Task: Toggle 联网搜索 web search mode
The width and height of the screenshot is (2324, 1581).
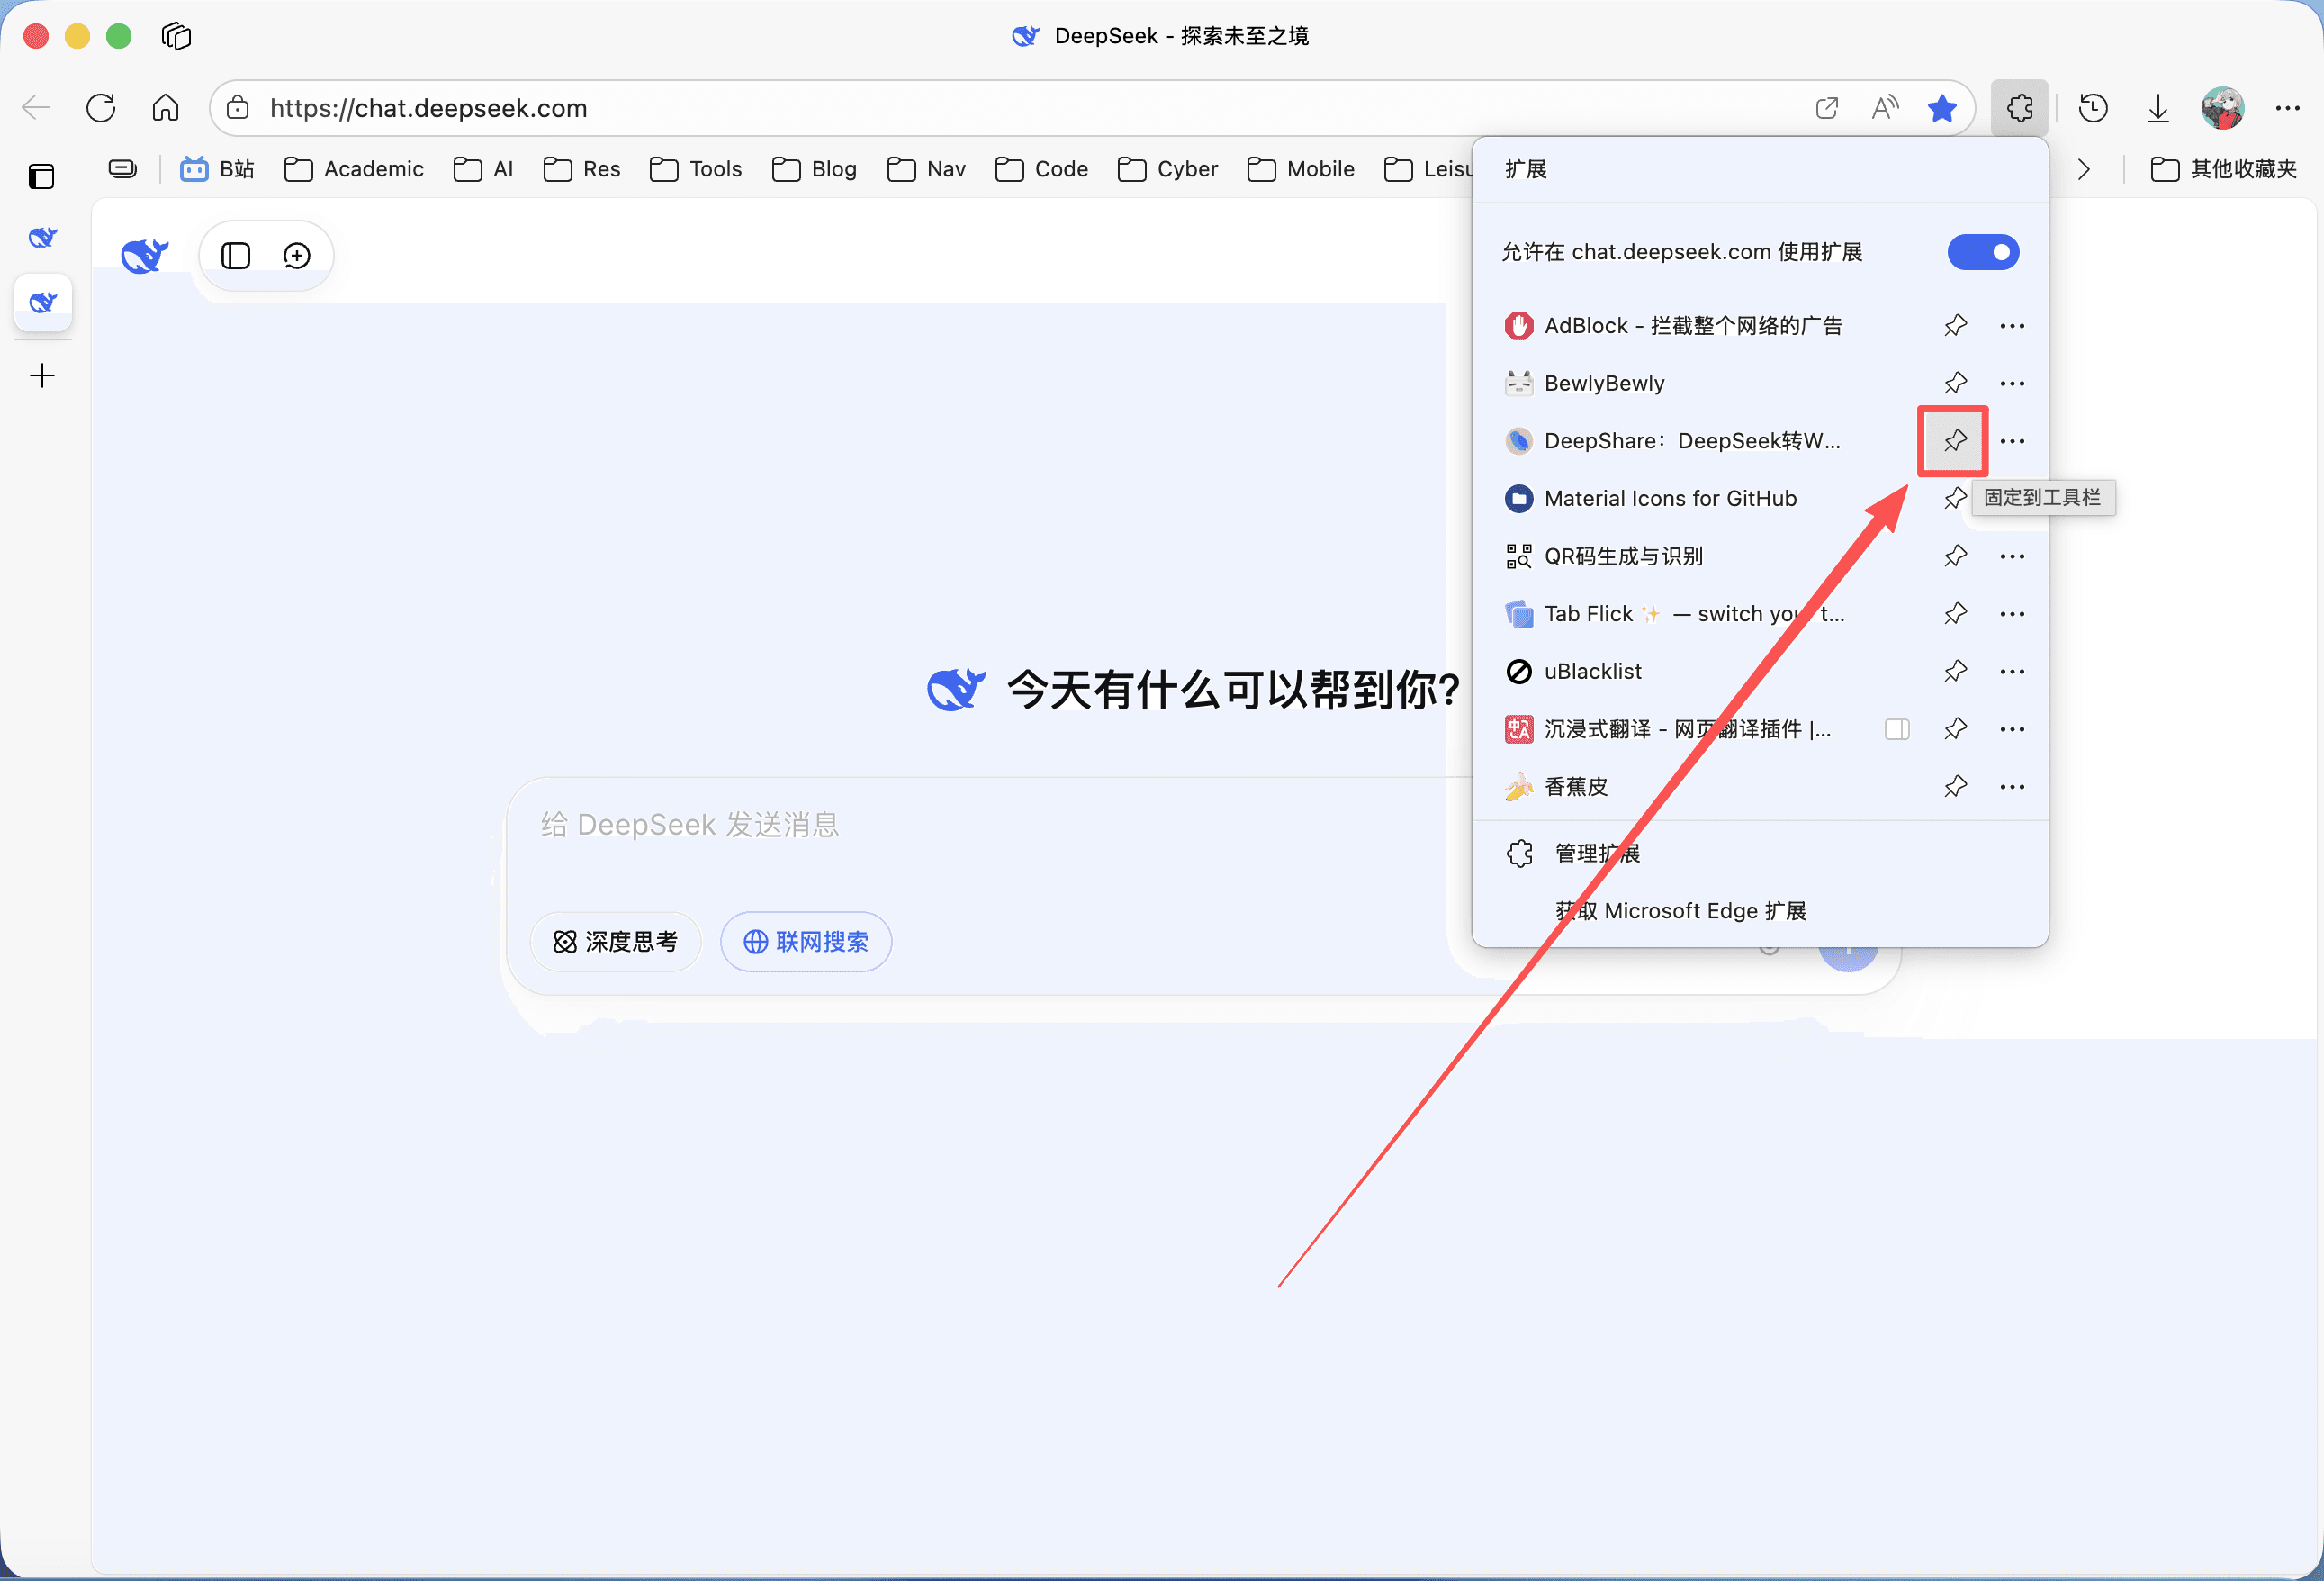Action: click(806, 941)
